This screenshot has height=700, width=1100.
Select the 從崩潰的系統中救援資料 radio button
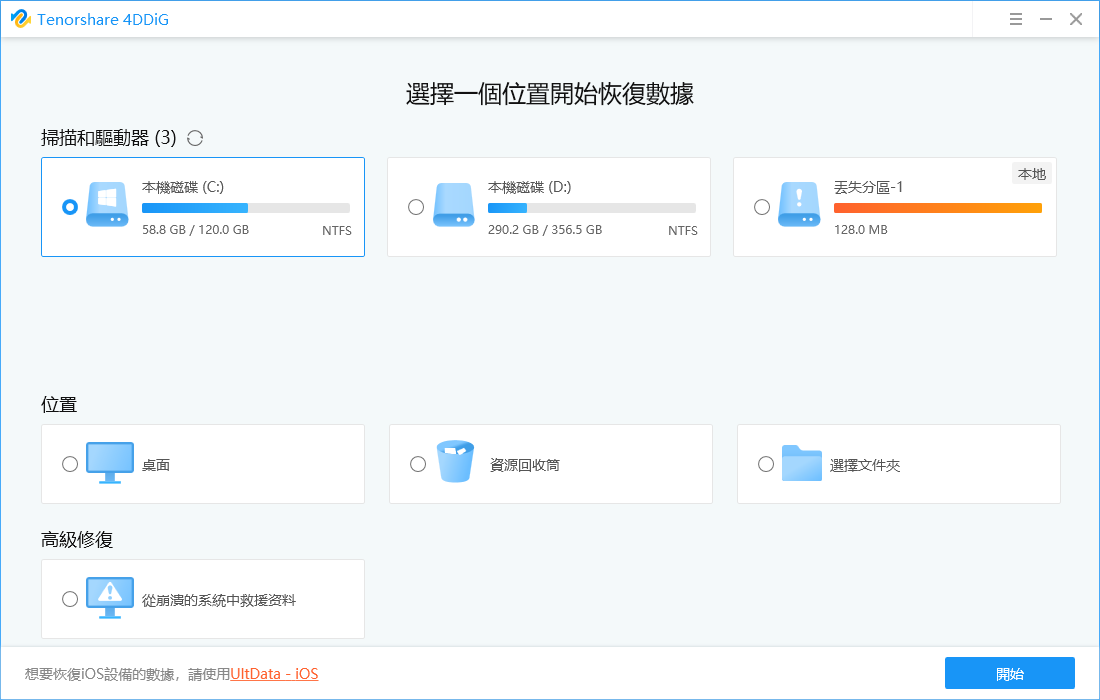[70, 599]
